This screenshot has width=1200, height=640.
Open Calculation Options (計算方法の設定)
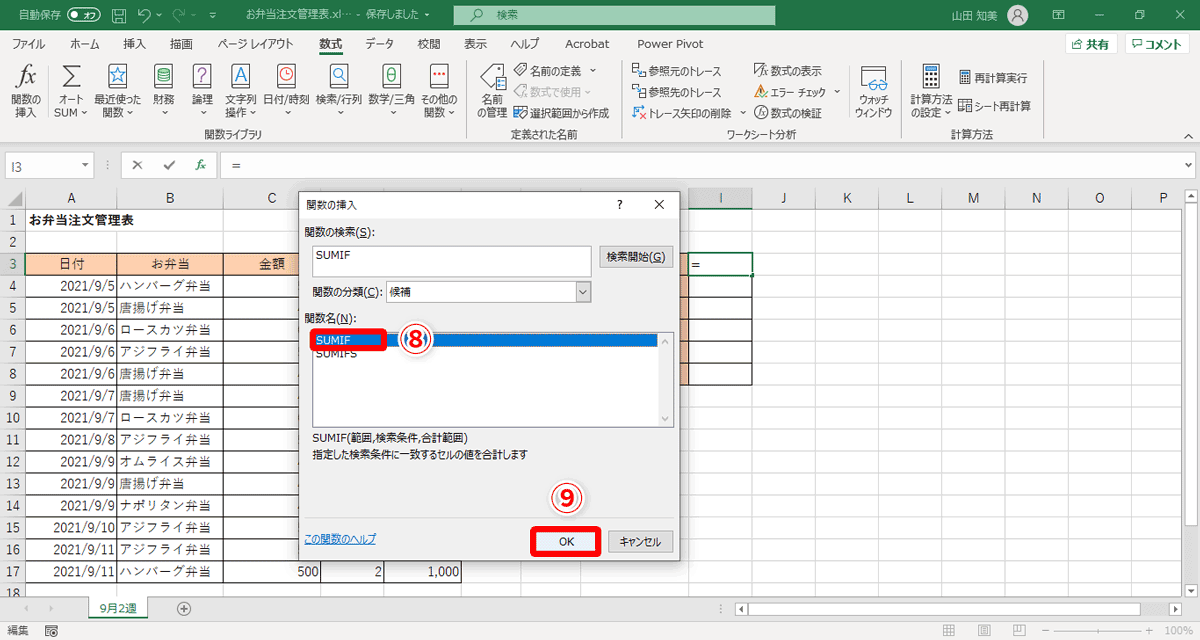(930, 91)
